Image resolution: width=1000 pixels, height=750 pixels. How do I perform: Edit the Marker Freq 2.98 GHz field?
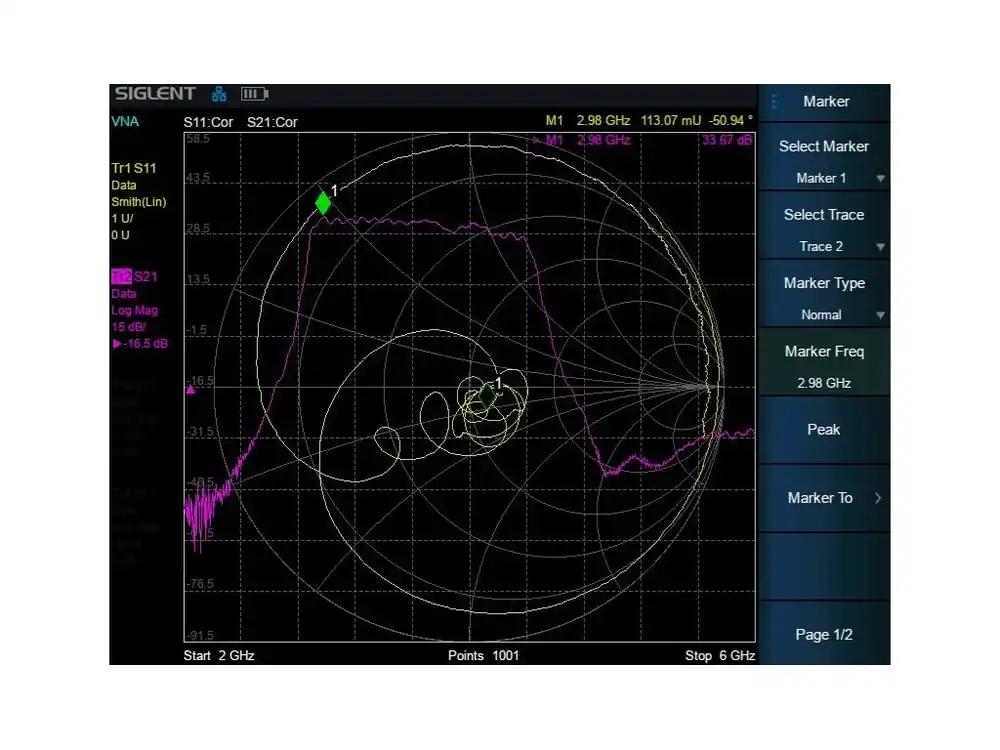click(x=824, y=366)
